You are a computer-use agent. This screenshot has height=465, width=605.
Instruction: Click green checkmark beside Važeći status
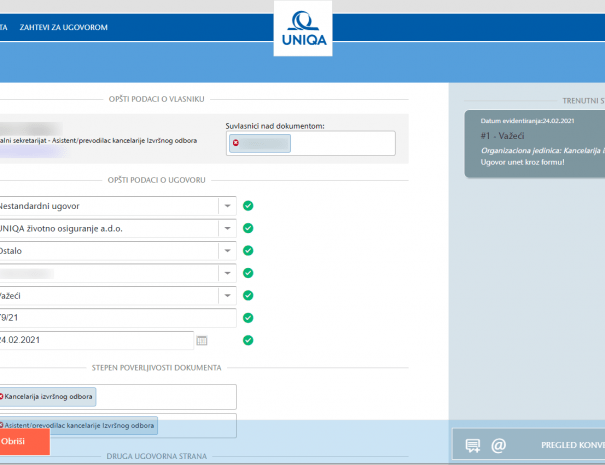[248, 295]
